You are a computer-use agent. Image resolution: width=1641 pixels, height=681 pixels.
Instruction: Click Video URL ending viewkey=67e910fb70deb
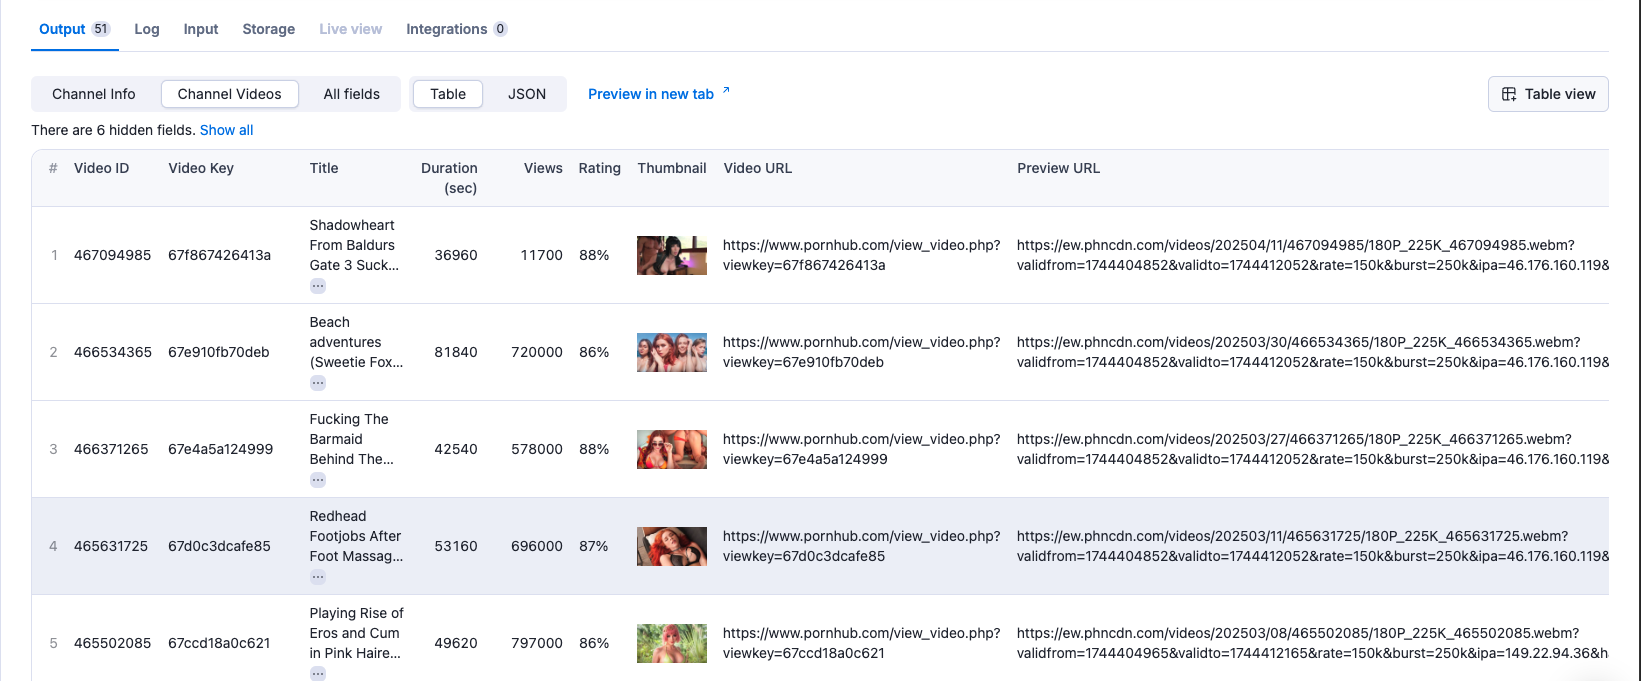862,352
